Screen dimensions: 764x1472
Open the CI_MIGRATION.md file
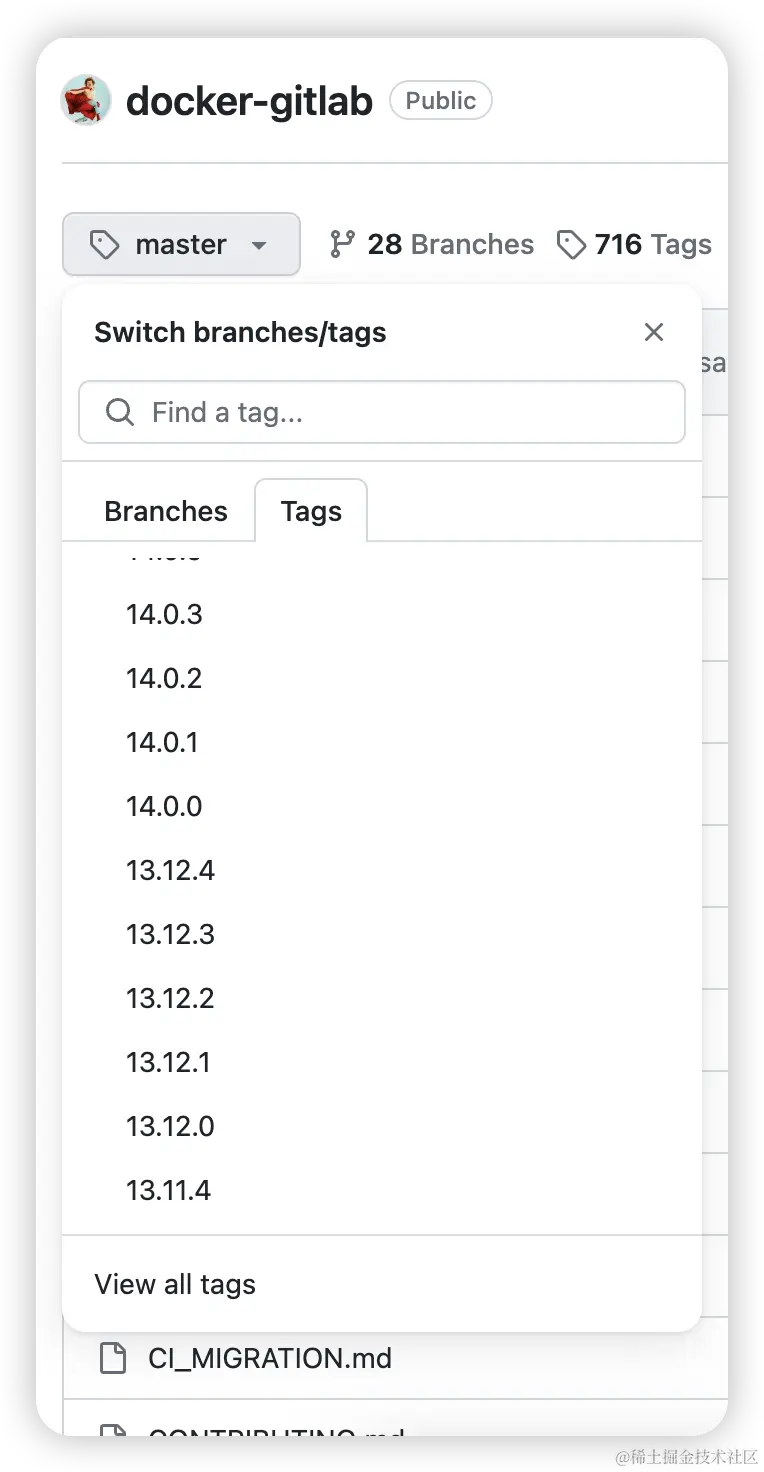coord(270,1358)
